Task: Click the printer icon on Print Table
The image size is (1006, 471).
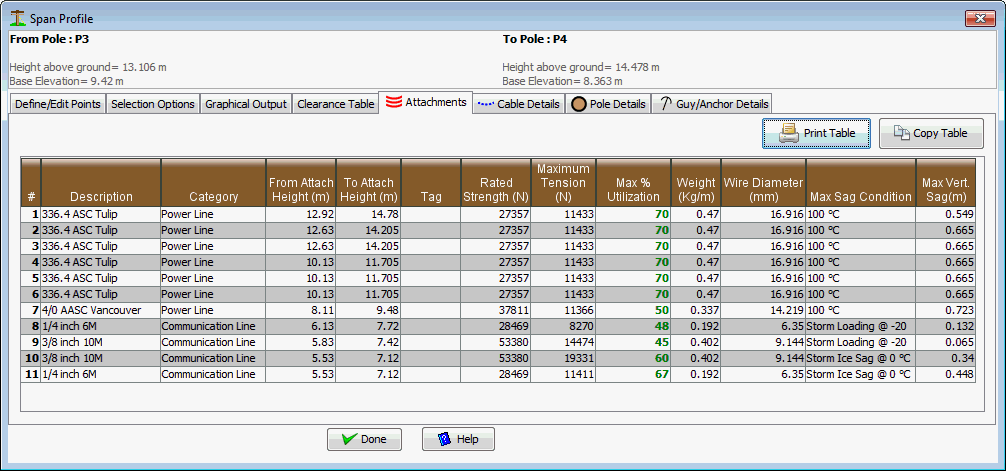Action: point(788,133)
